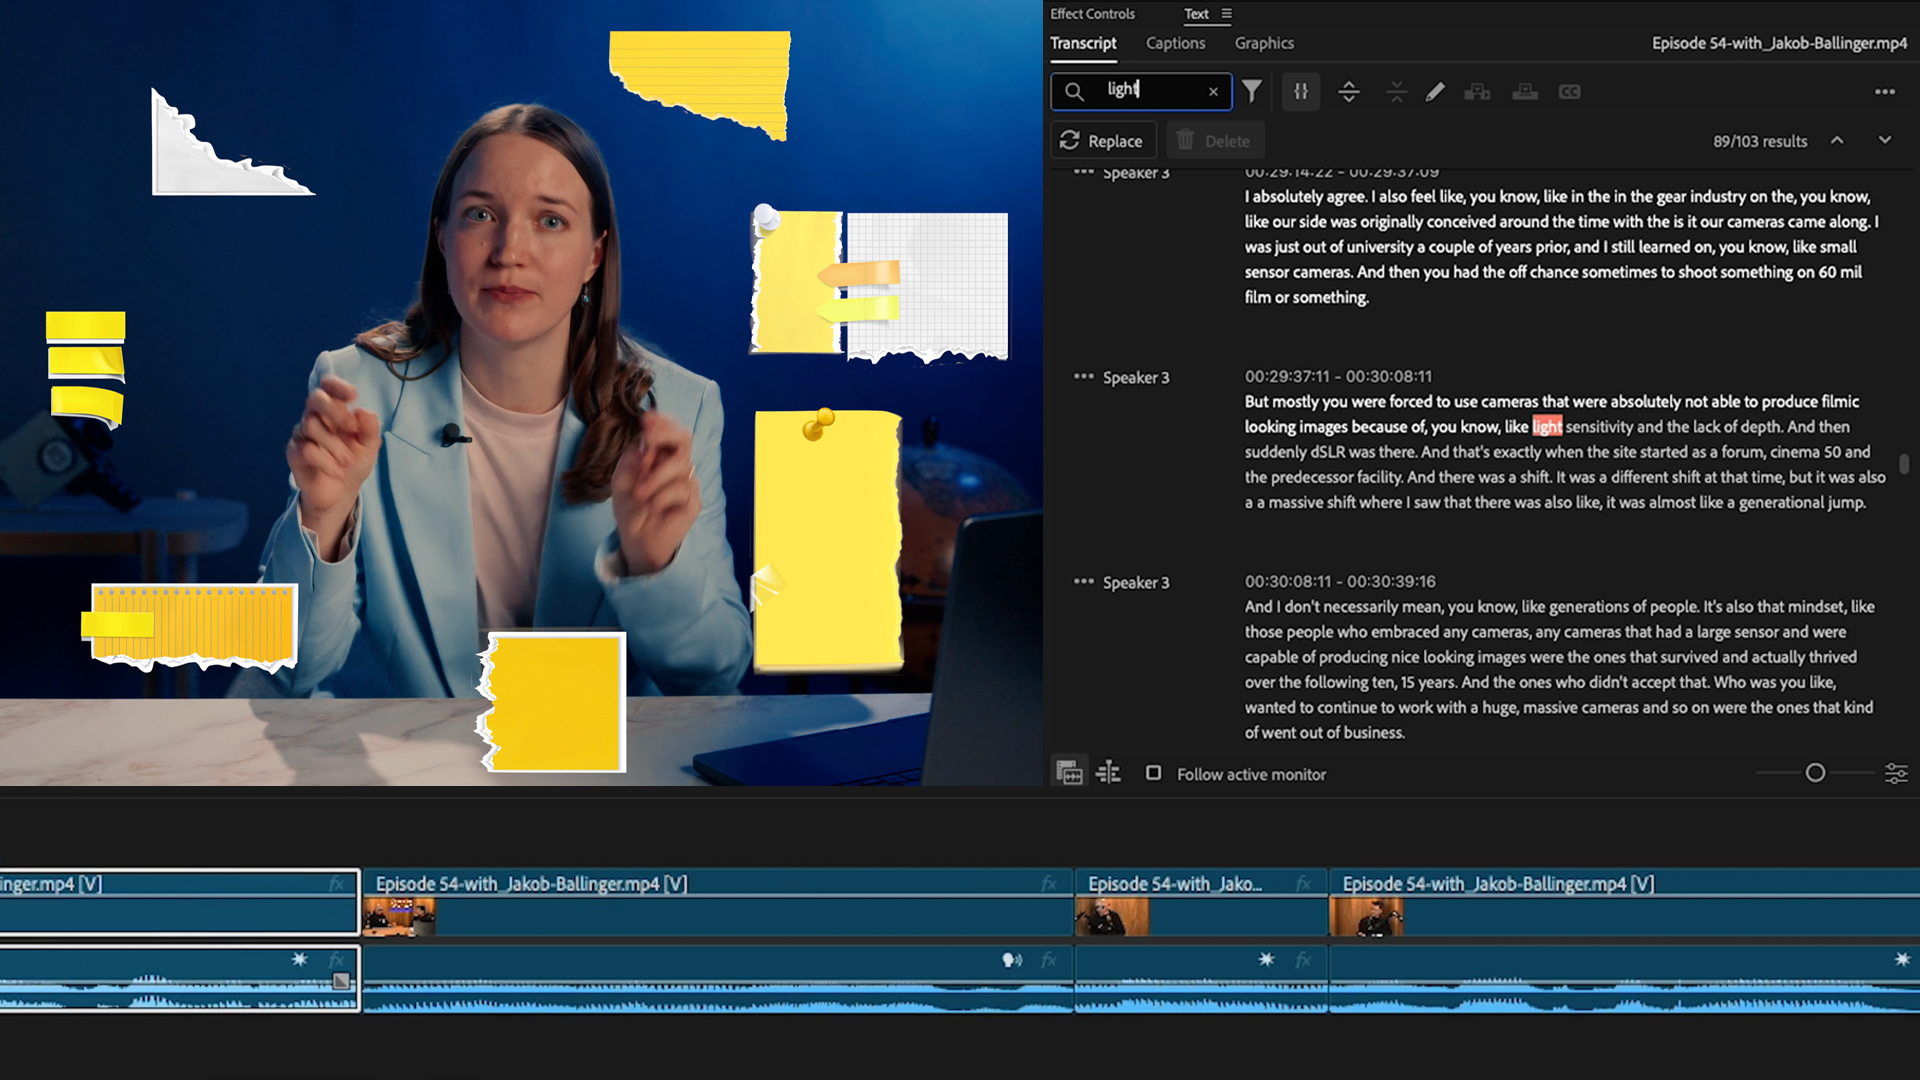Clear the light search term with the x
The height and width of the screenshot is (1080, 1920).
[x=1213, y=92]
